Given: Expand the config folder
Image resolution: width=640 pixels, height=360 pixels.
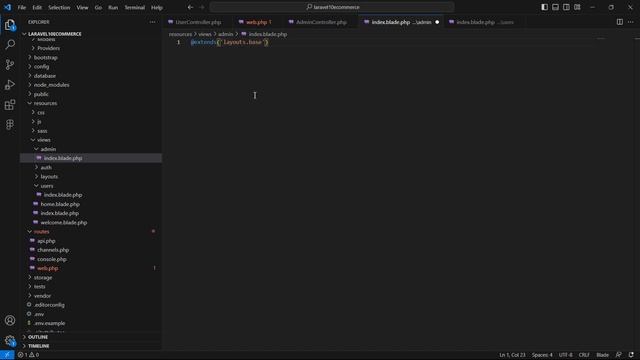Looking at the screenshot, I should point(41,67).
